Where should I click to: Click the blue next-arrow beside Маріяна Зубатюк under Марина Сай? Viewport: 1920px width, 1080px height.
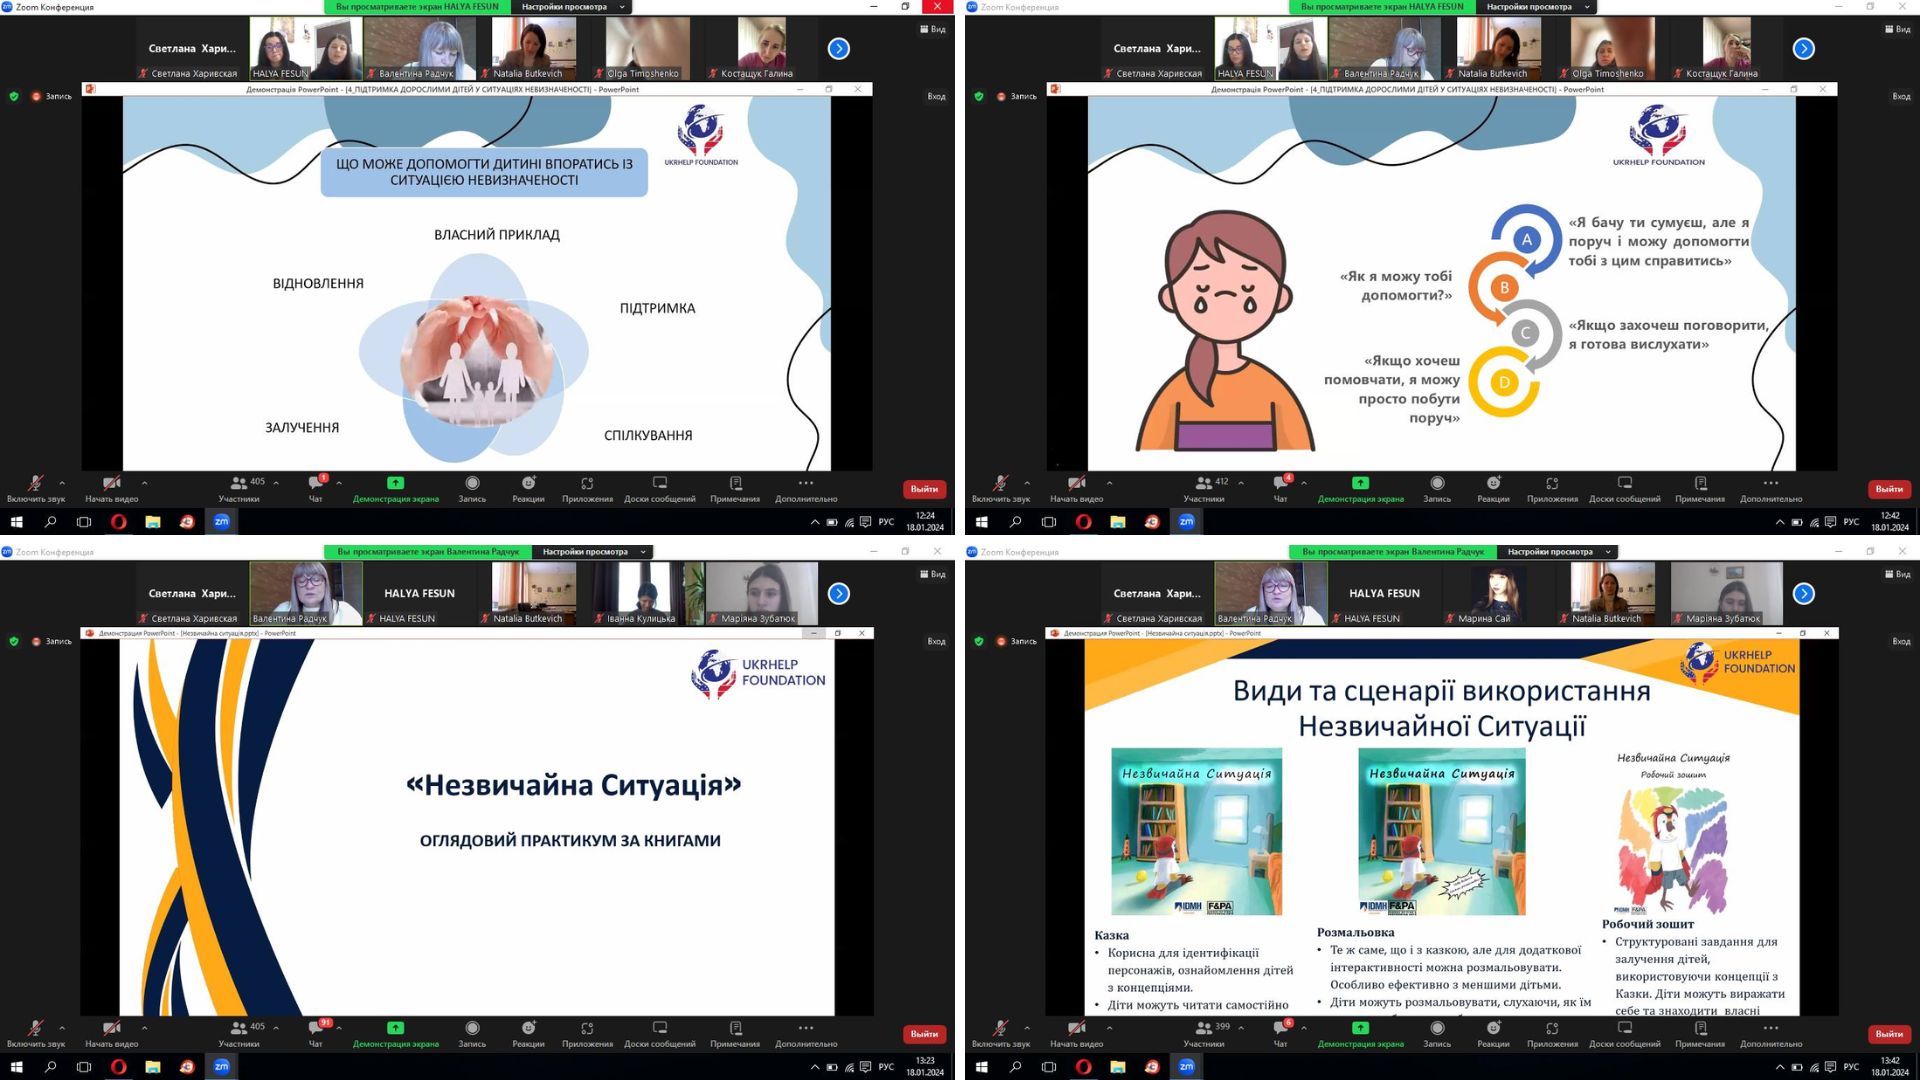pos(1804,594)
